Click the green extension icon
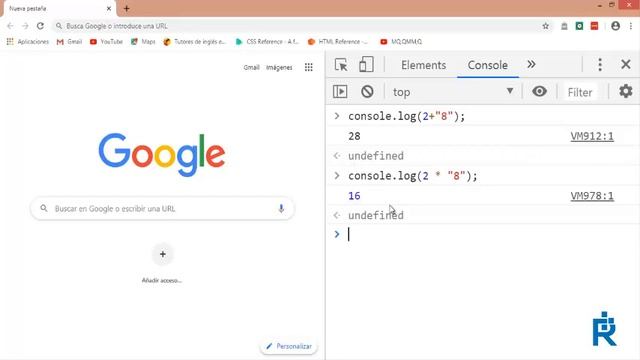The width and height of the screenshot is (640, 360). point(579,26)
